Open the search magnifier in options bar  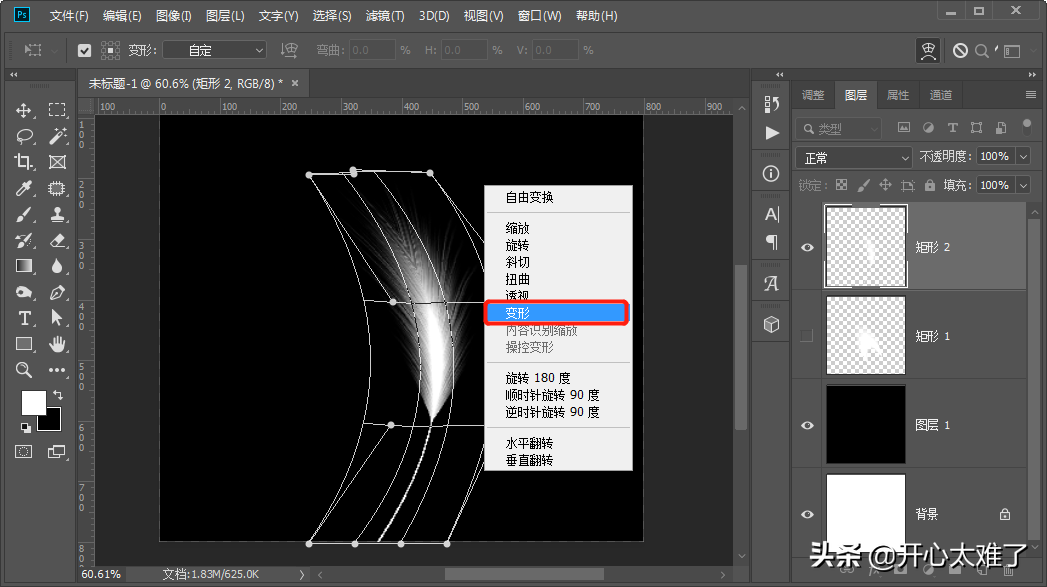point(982,51)
